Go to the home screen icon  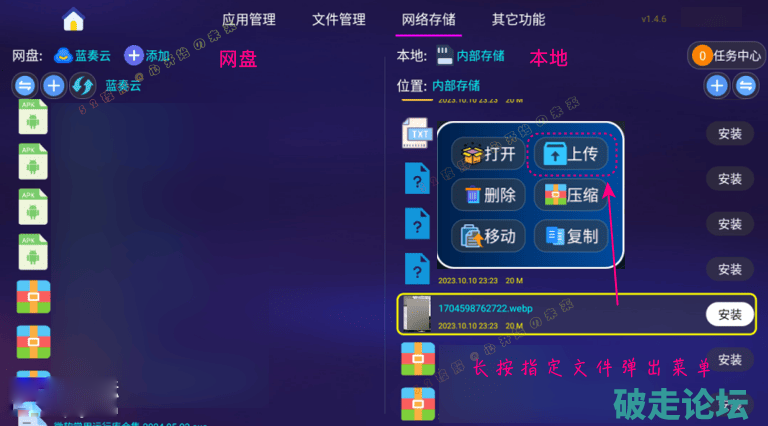[x=73, y=20]
